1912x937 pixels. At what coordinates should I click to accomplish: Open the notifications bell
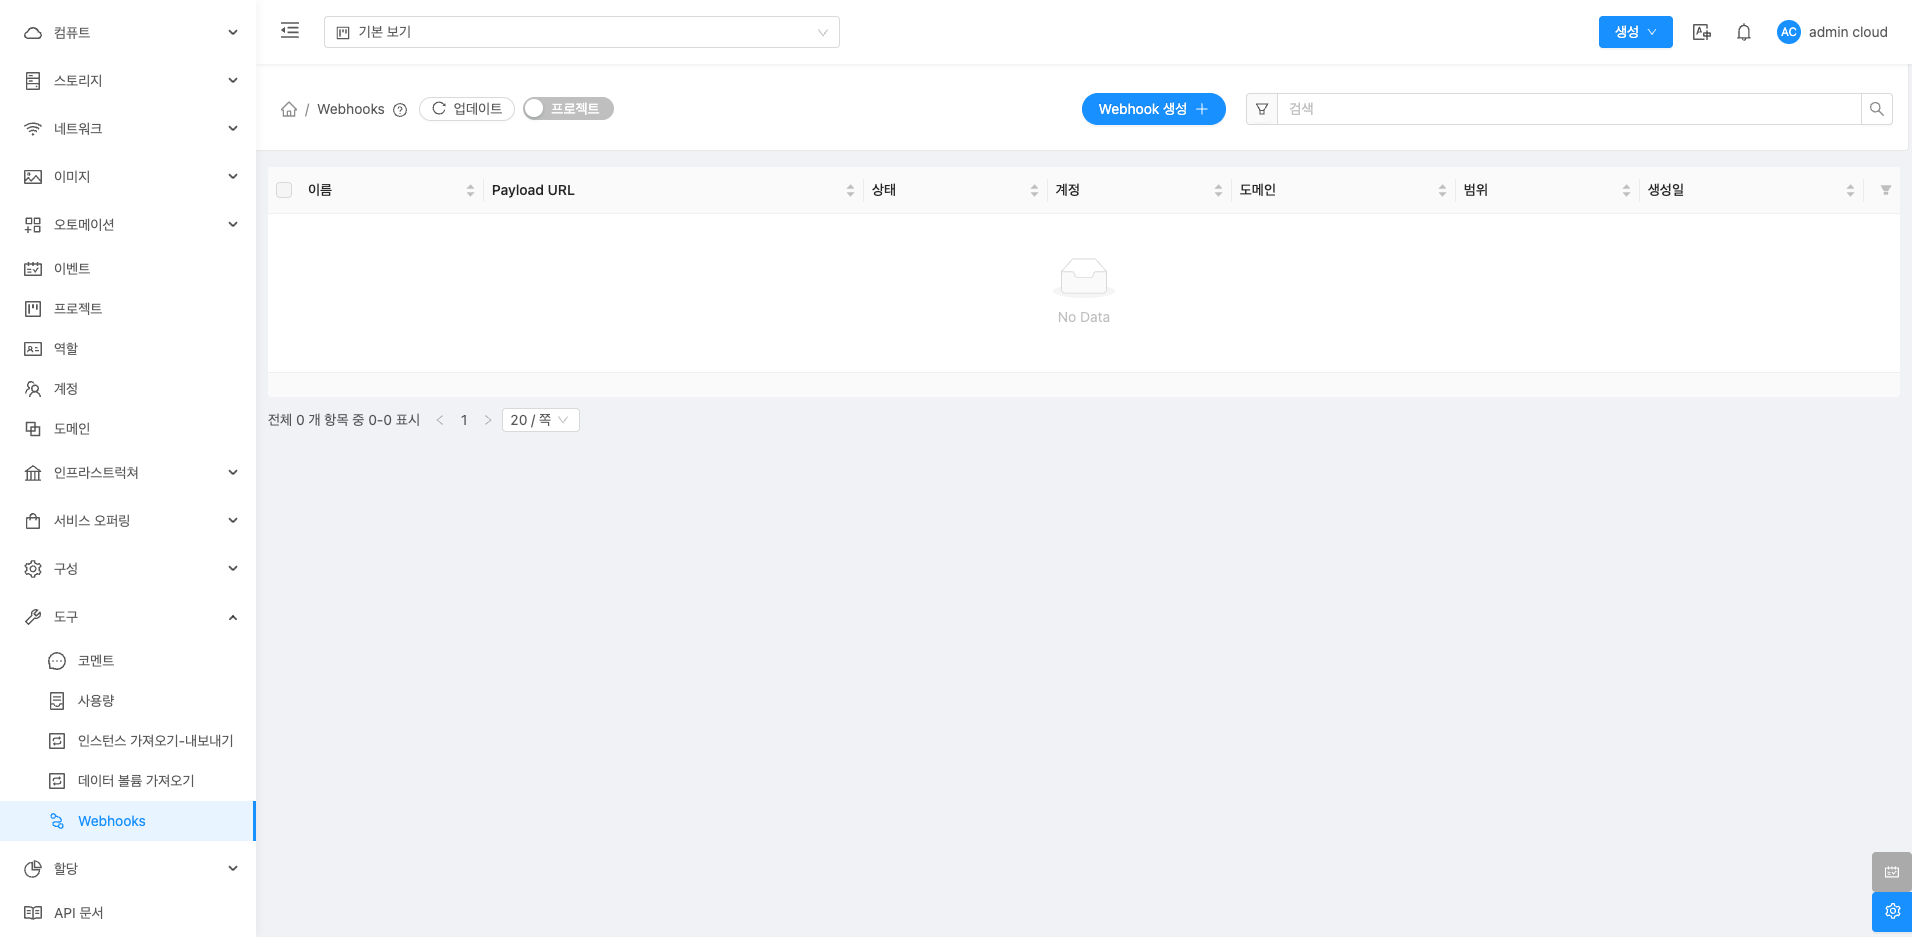1743,32
